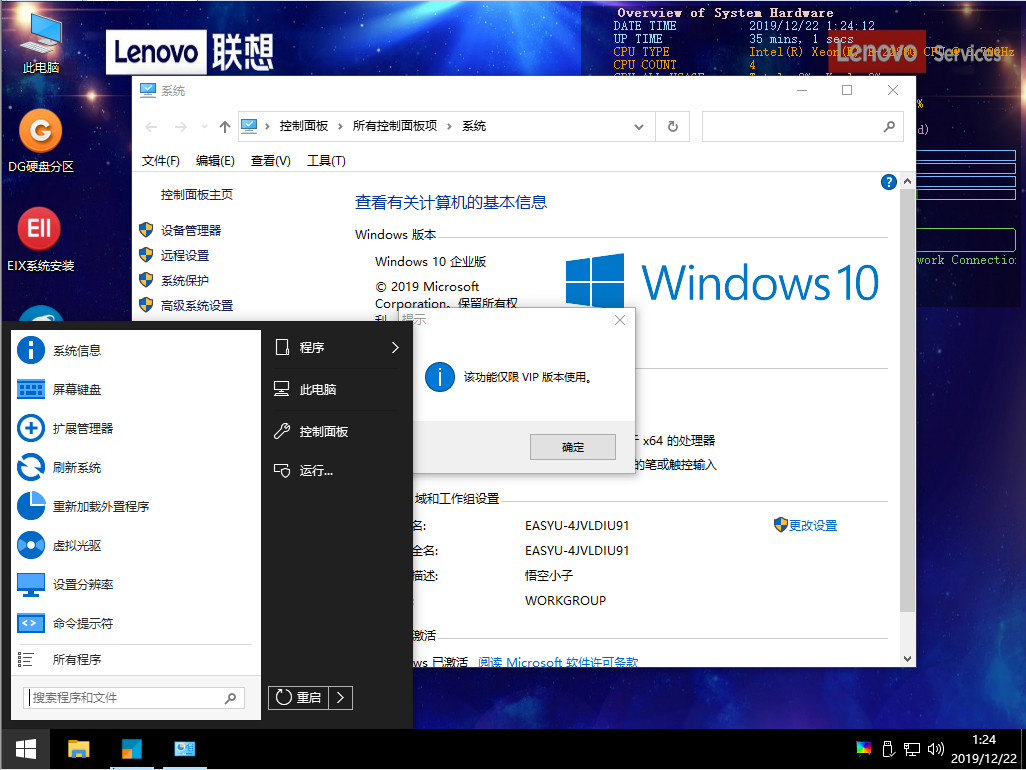Click 刷新系统 refresh icon
This screenshot has width=1026, height=770.
31,468
